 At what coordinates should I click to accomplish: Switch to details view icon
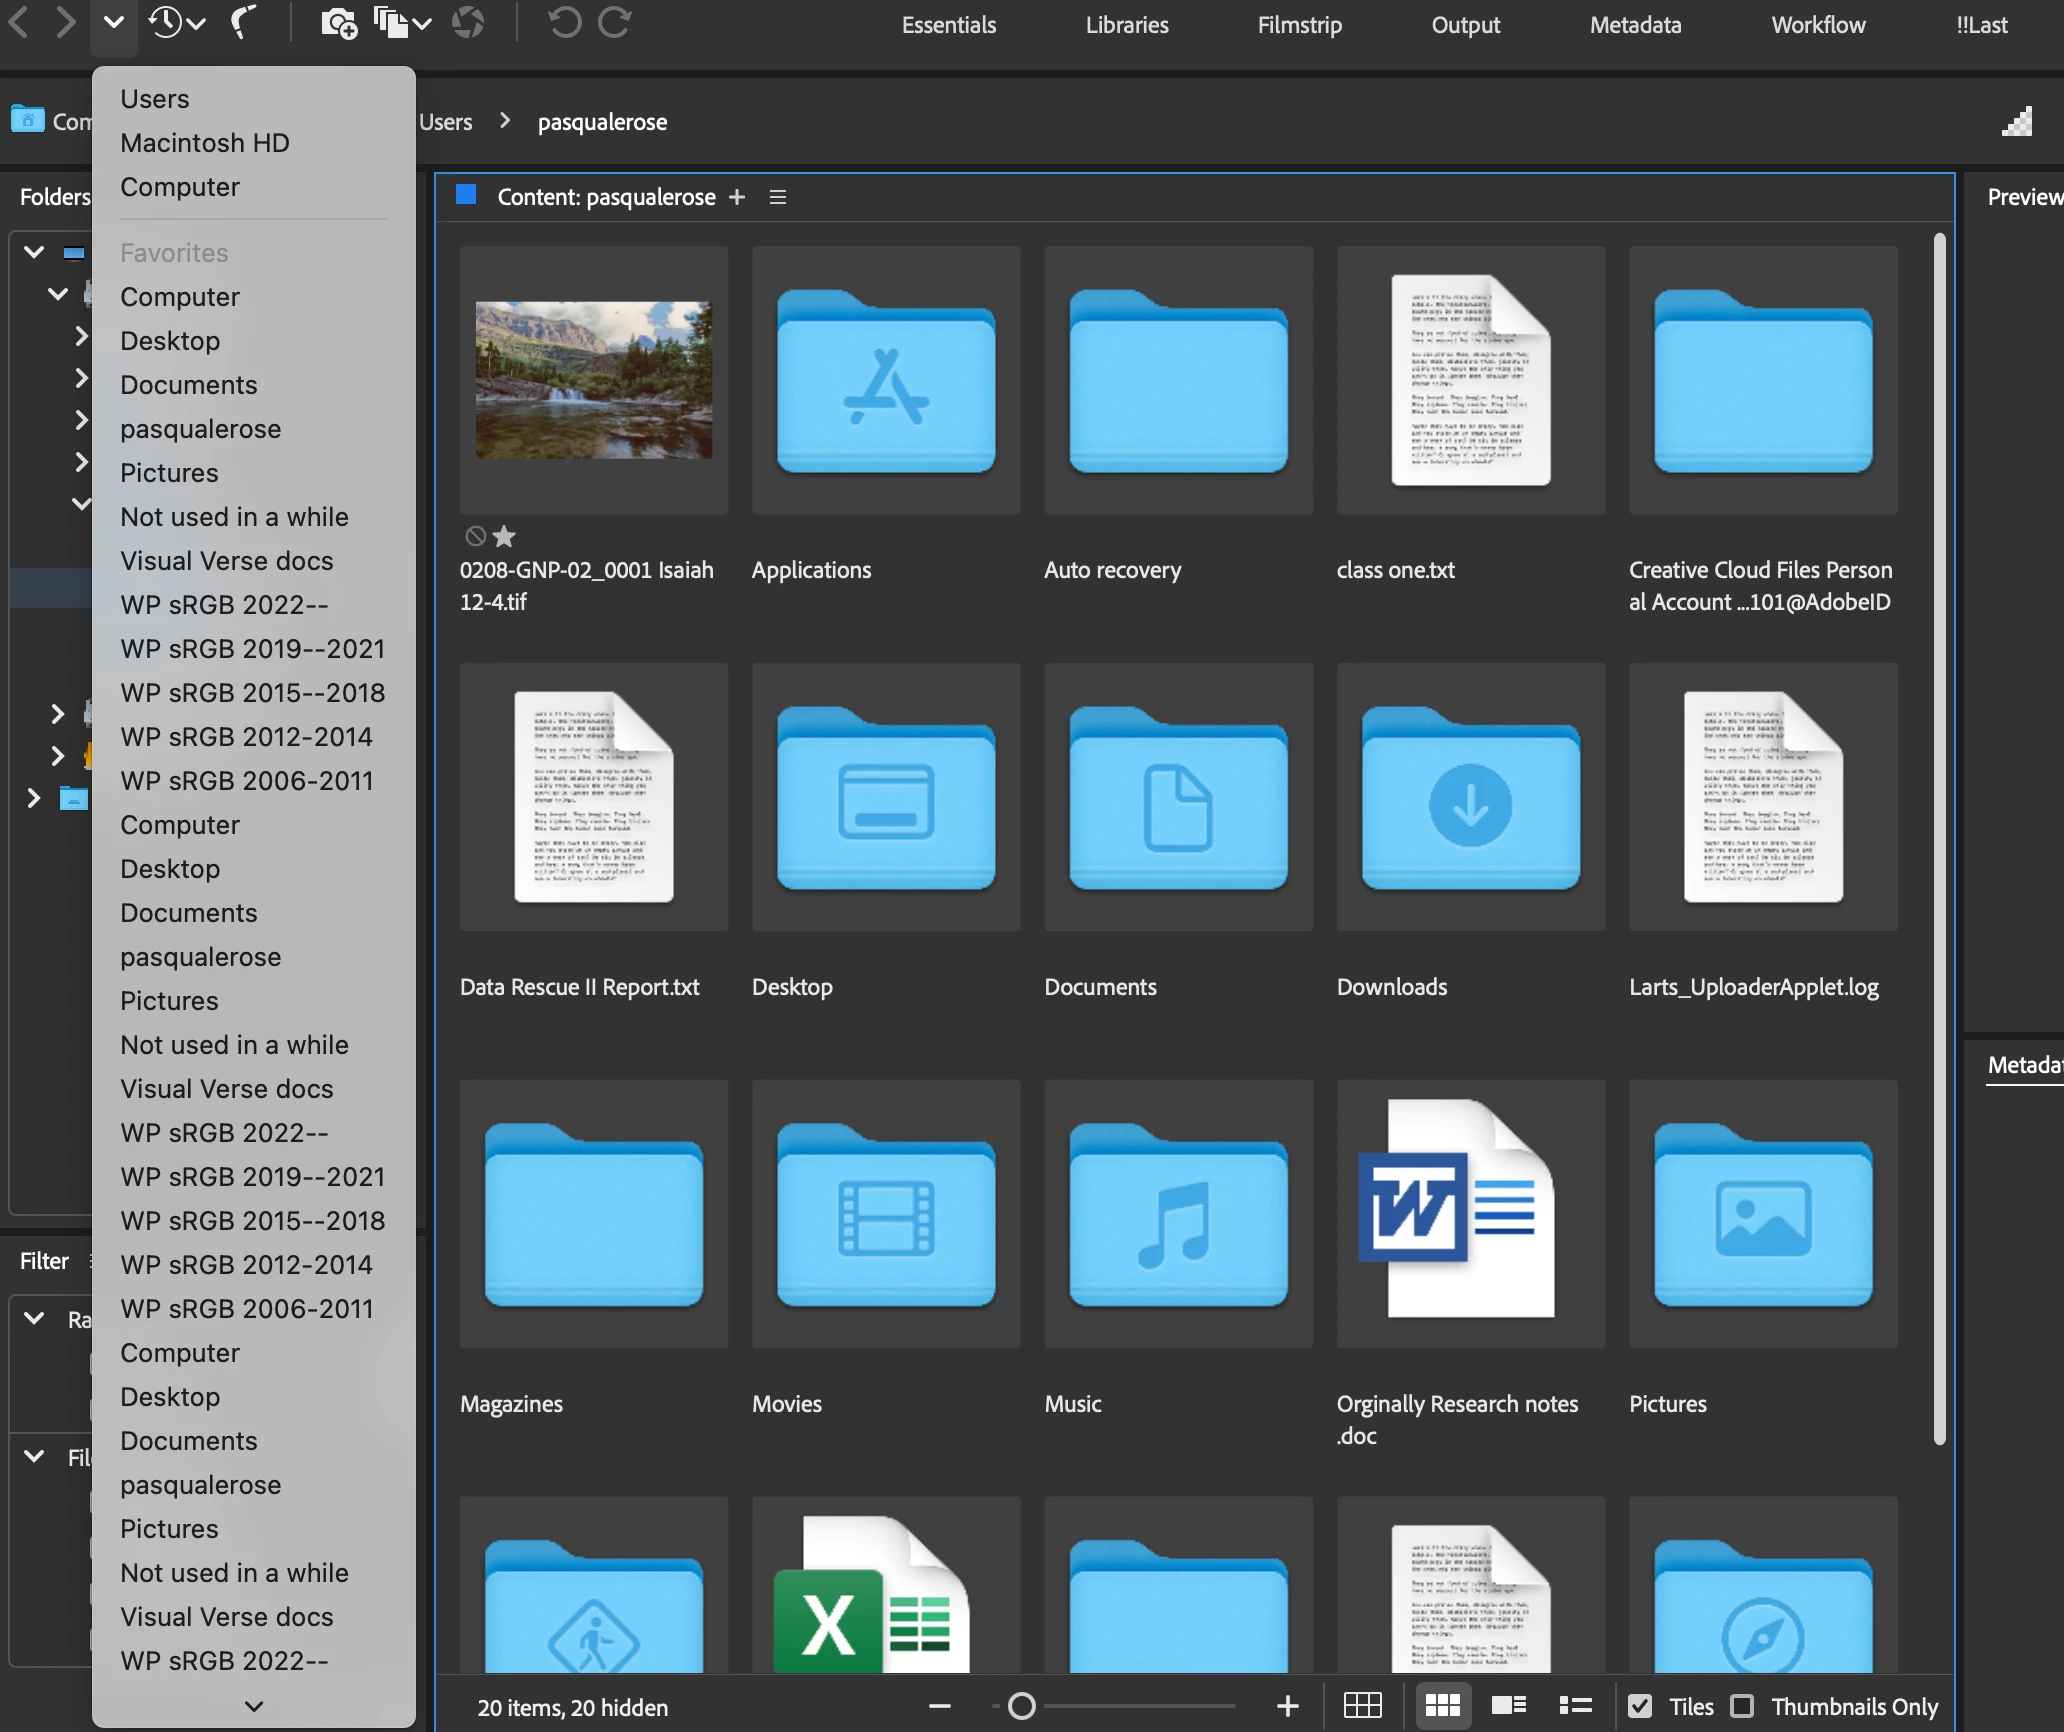pos(1508,1705)
